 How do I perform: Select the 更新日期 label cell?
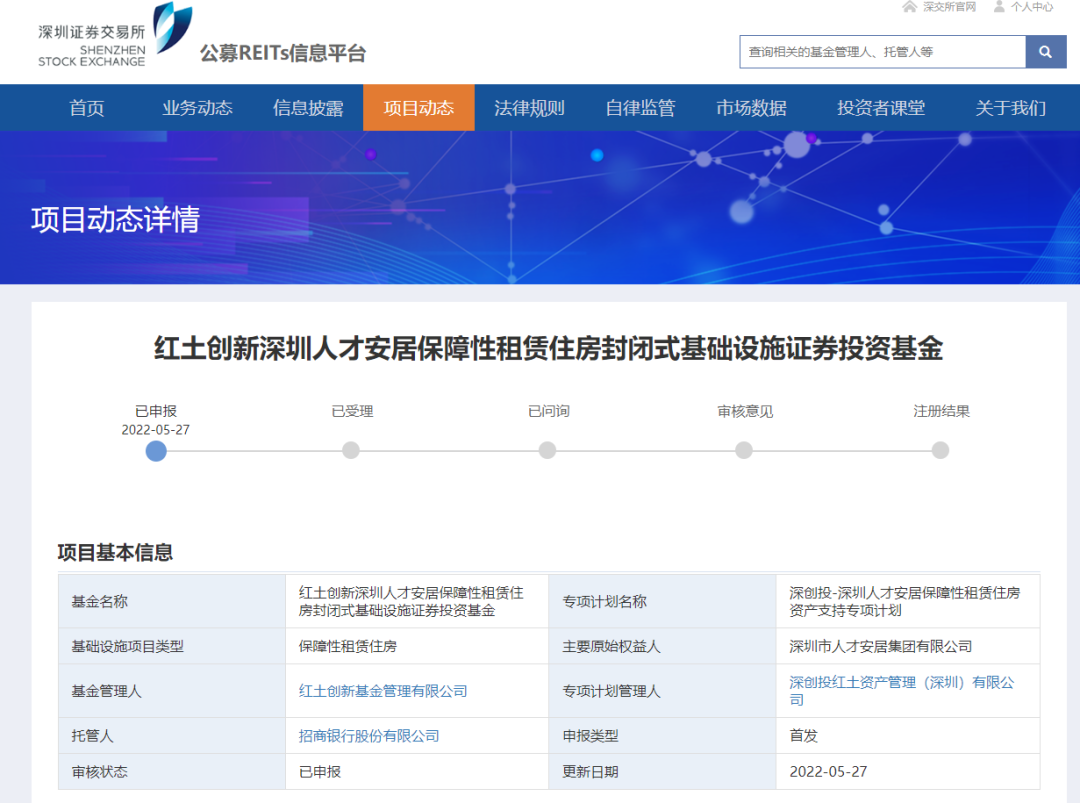point(663,771)
